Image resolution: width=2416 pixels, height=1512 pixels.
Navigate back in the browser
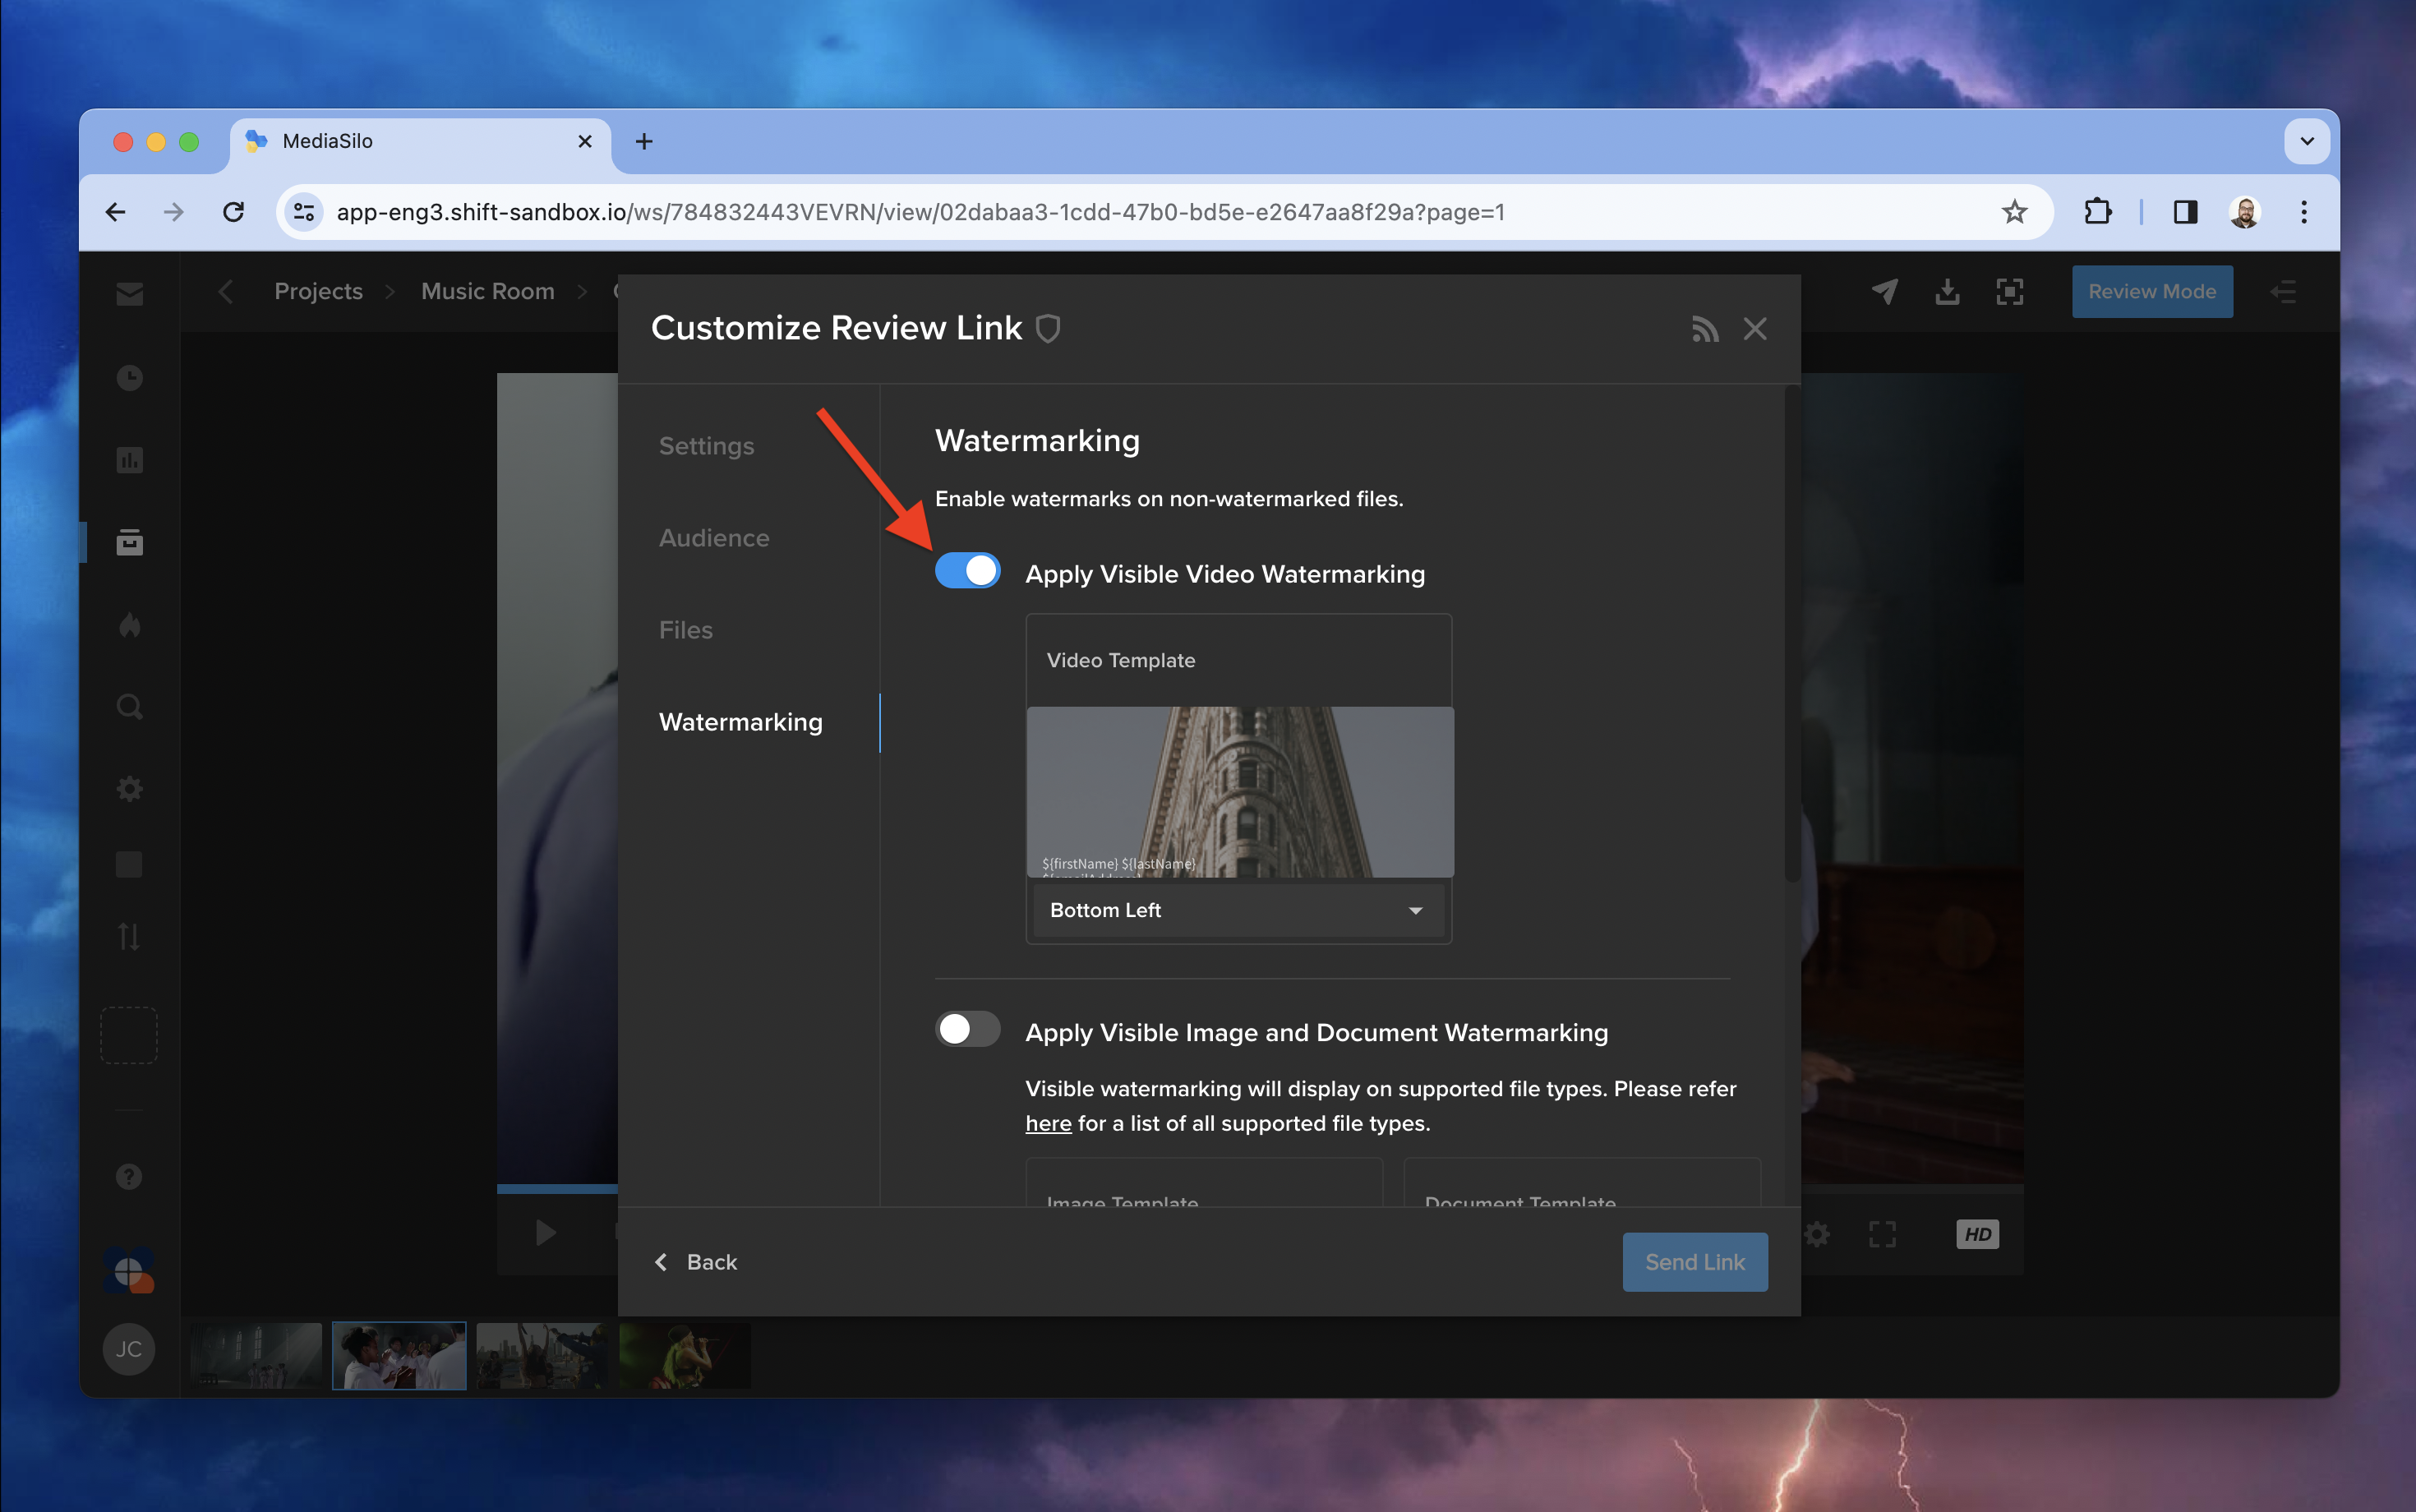pos(116,212)
